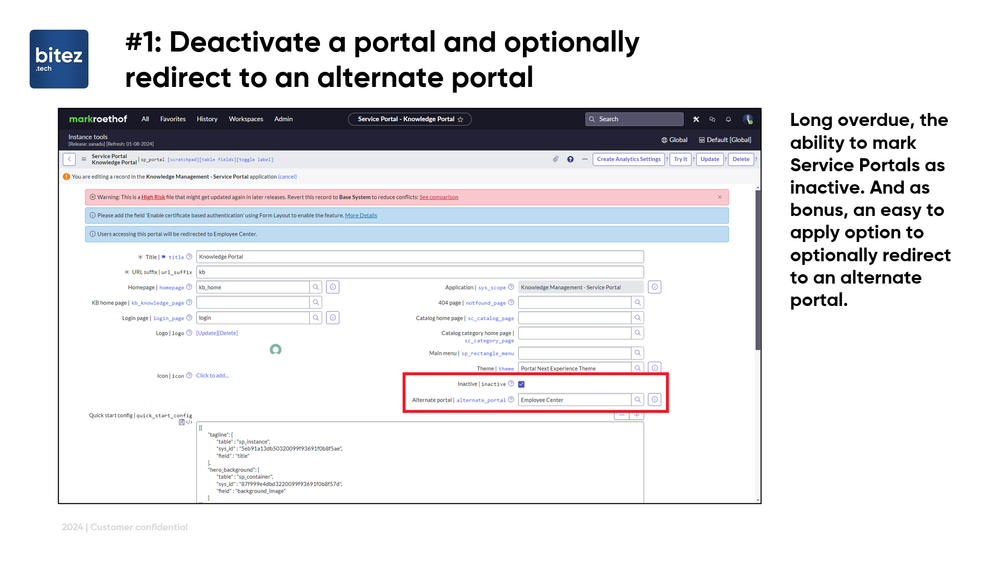This screenshot has width=999, height=562.
Task: Look up Login page with magnifier
Action: [316, 318]
